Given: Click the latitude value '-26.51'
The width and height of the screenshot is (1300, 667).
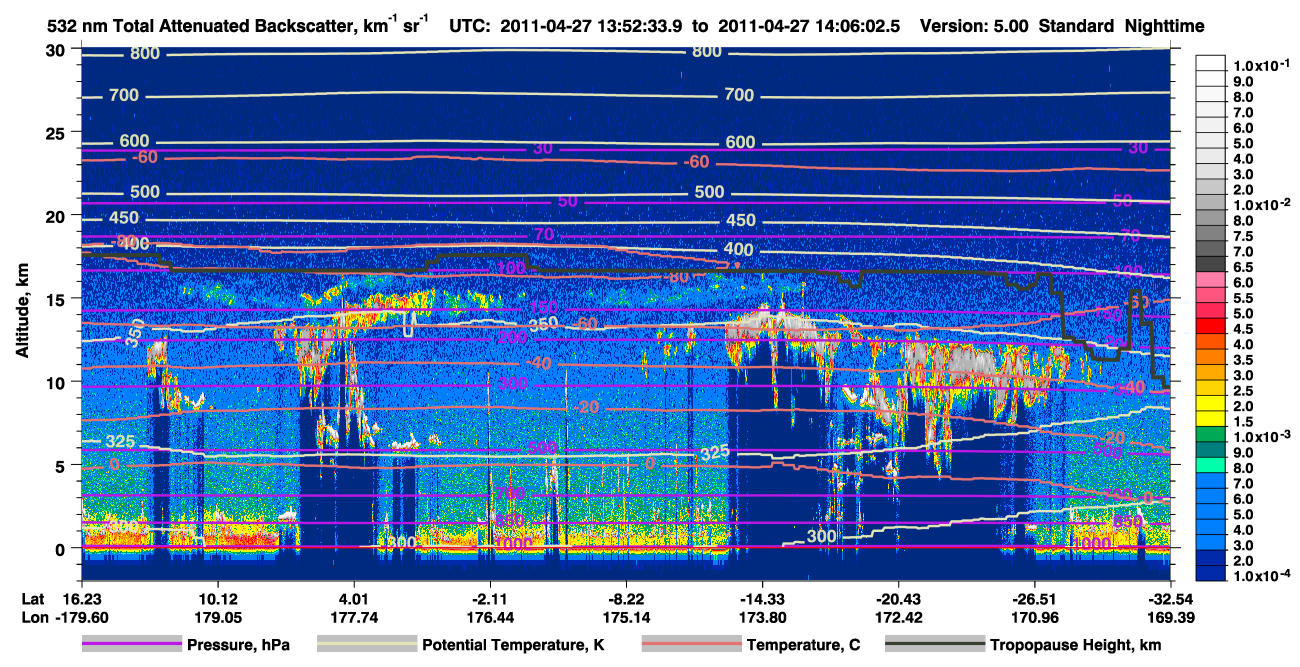Looking at the screenshot, I should [x=1035, y=598].
